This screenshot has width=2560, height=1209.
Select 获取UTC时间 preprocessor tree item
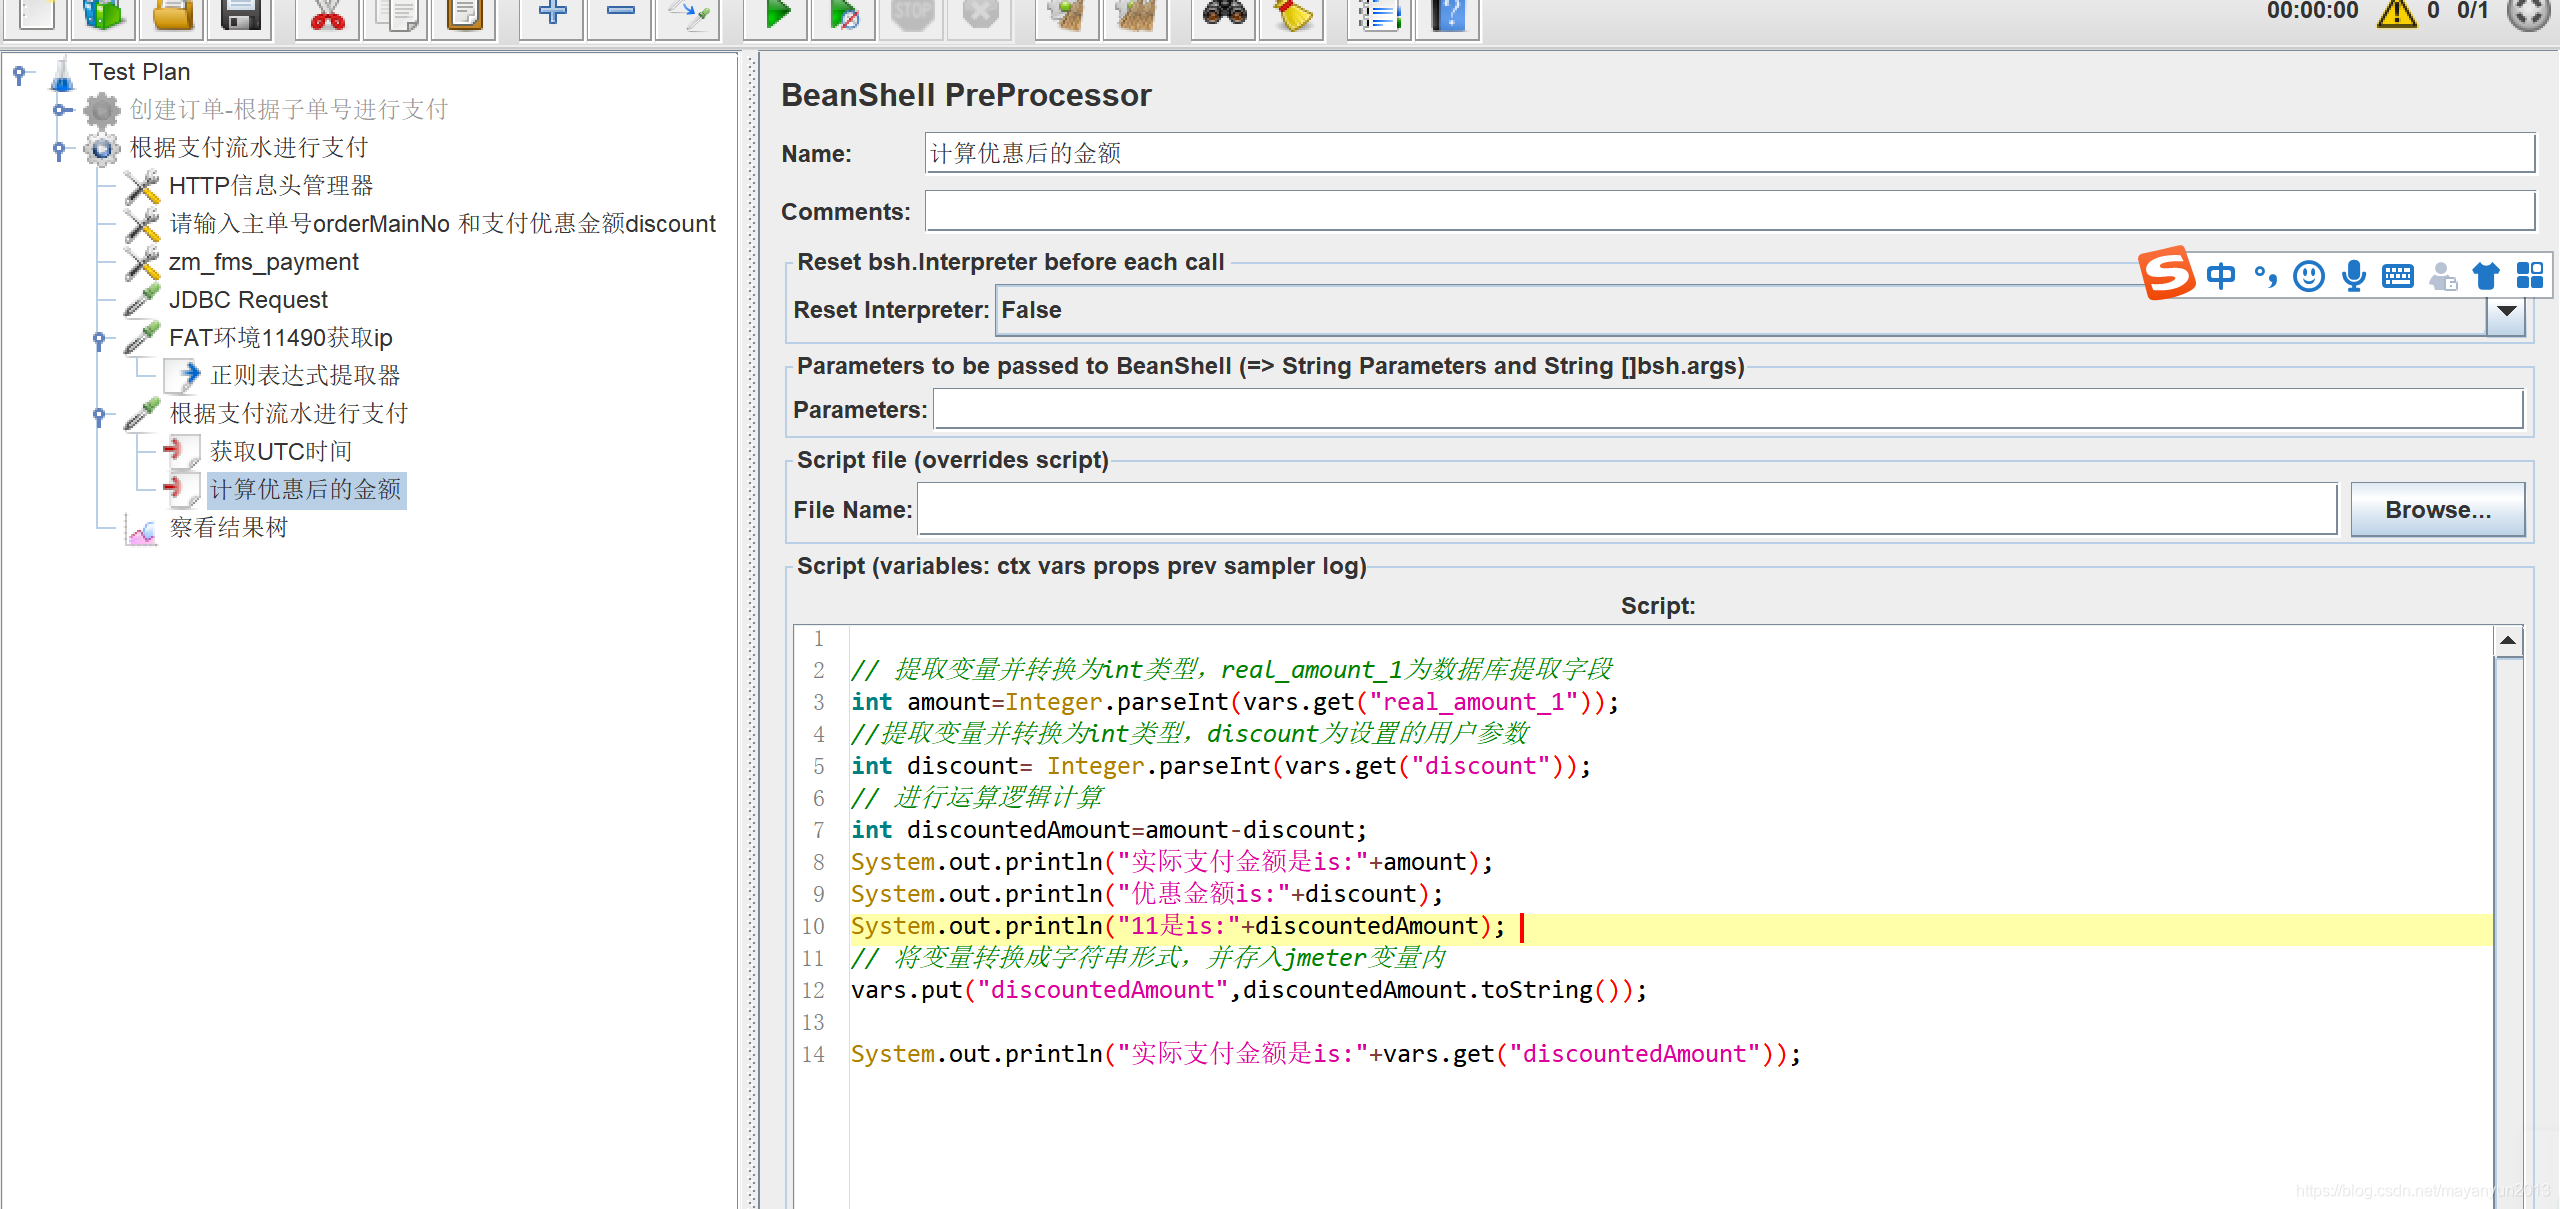pos(281,452)
